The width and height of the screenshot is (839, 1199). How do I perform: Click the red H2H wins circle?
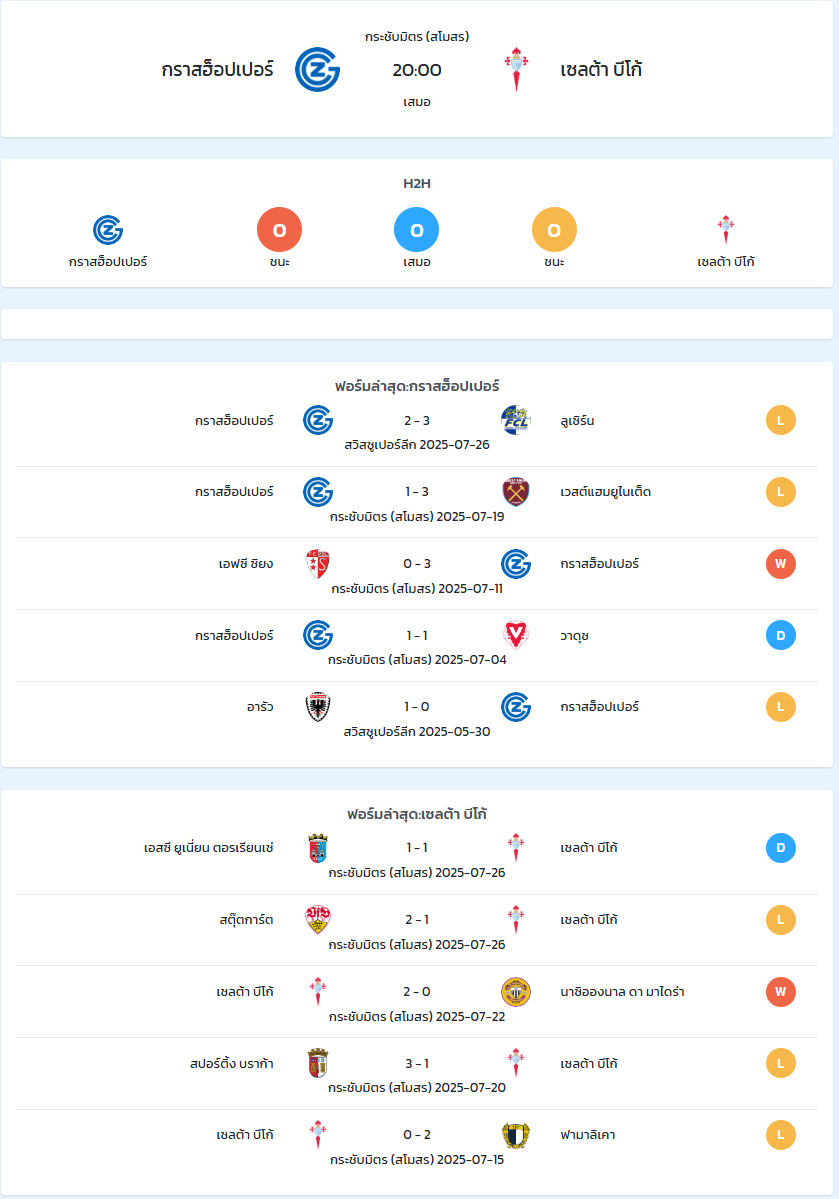pyautogui.click(x=279, y=229)
